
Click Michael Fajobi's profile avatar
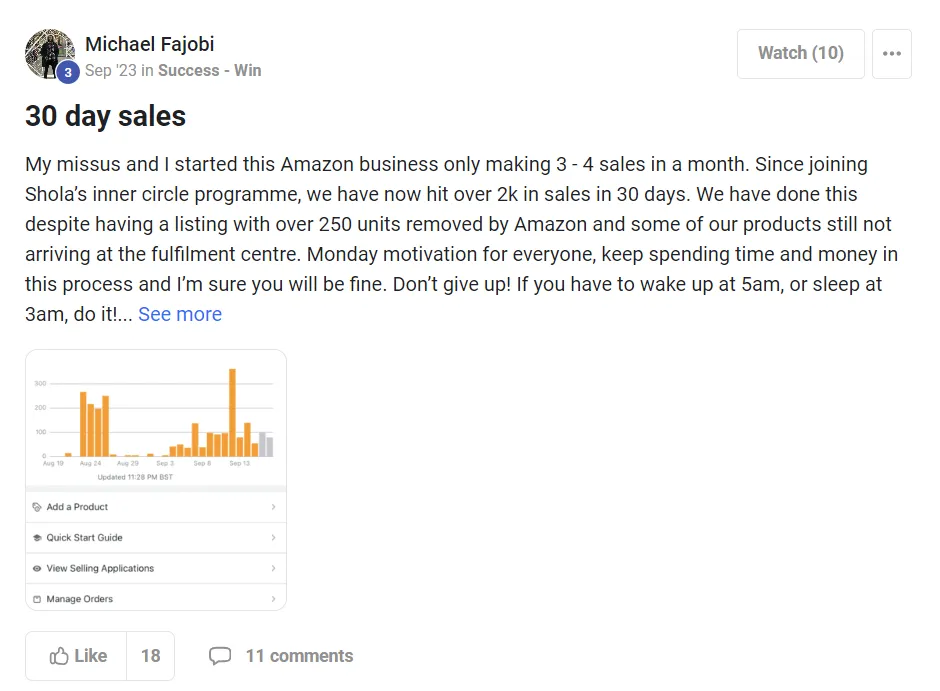pos(48,52)
